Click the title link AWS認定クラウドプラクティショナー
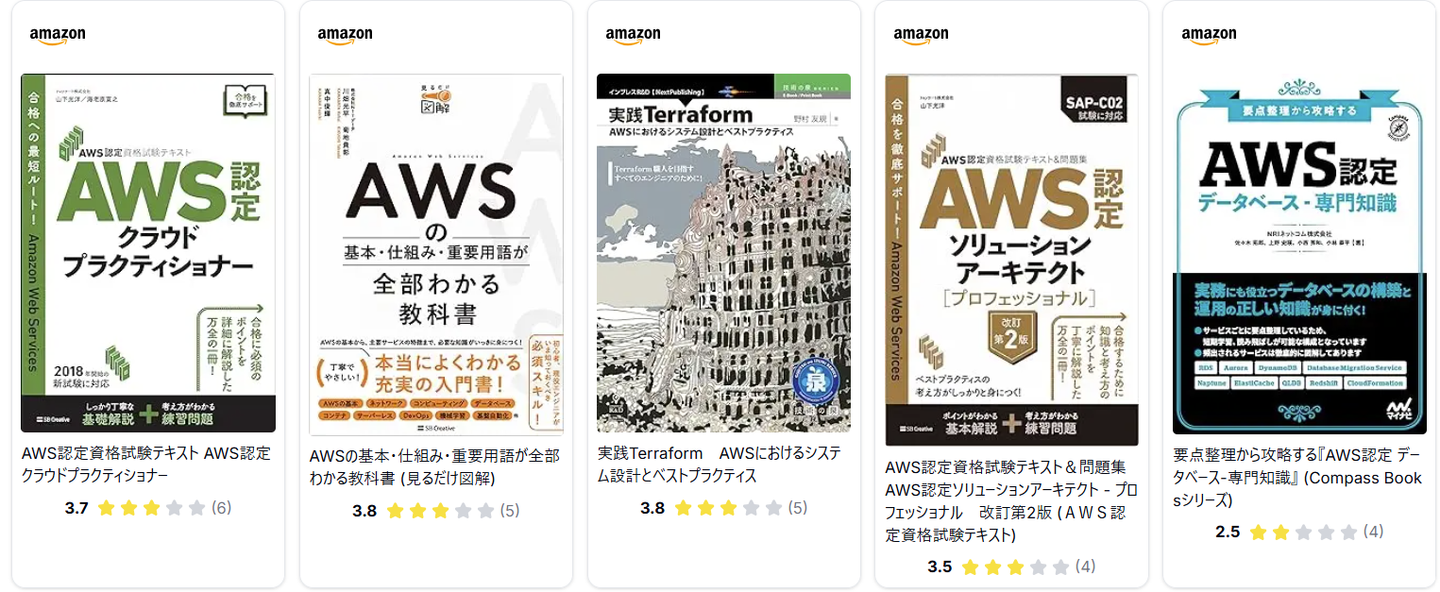 pos(146,464)
